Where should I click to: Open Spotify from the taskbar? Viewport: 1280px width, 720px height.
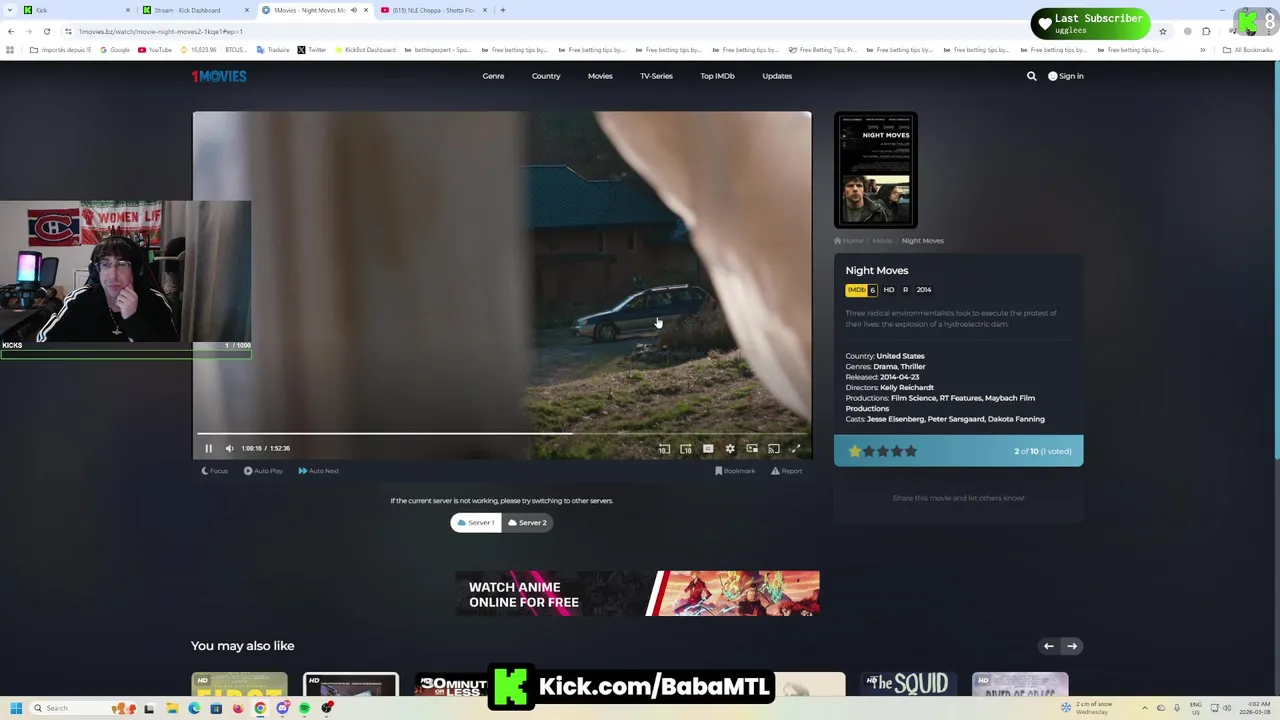pos(304,708)
